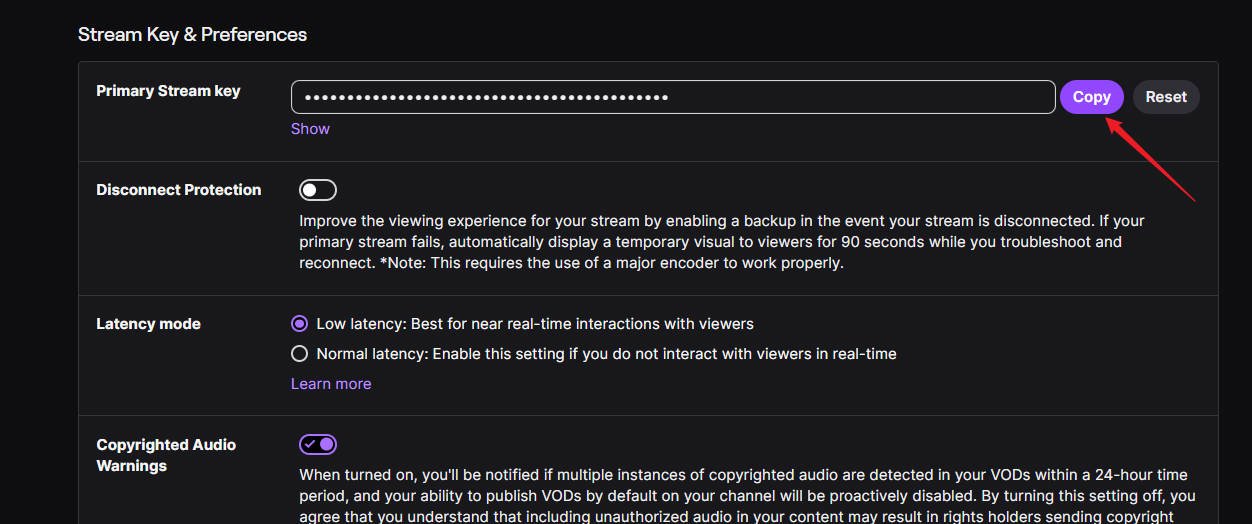The width and height of the screenshot is (1252, 524).
Task: Click the Stream Key & Preferences heading
Action: pos(192,35)
